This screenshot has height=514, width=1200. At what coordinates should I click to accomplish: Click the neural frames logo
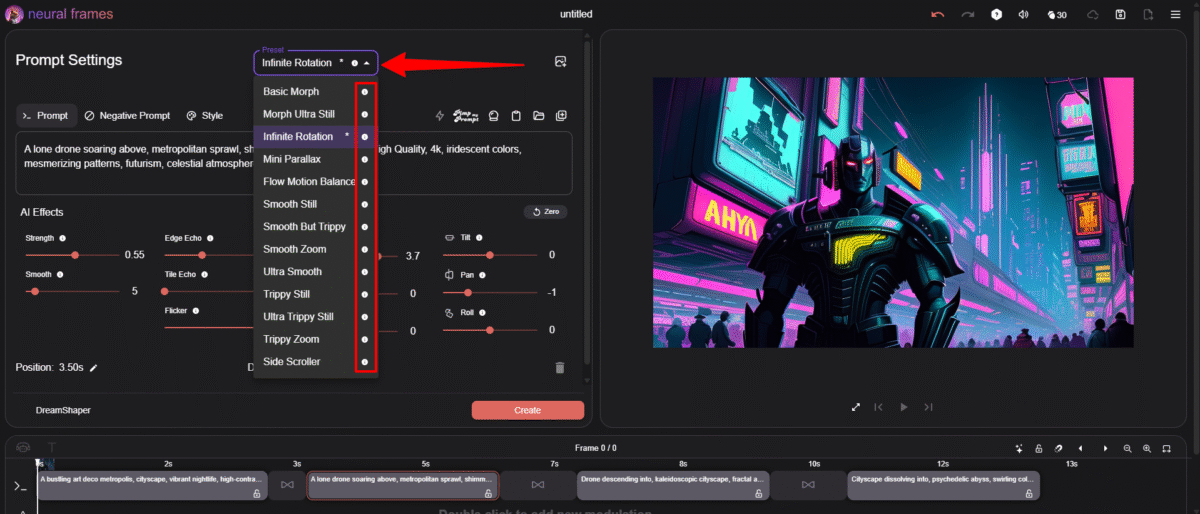tap(60, 15)
